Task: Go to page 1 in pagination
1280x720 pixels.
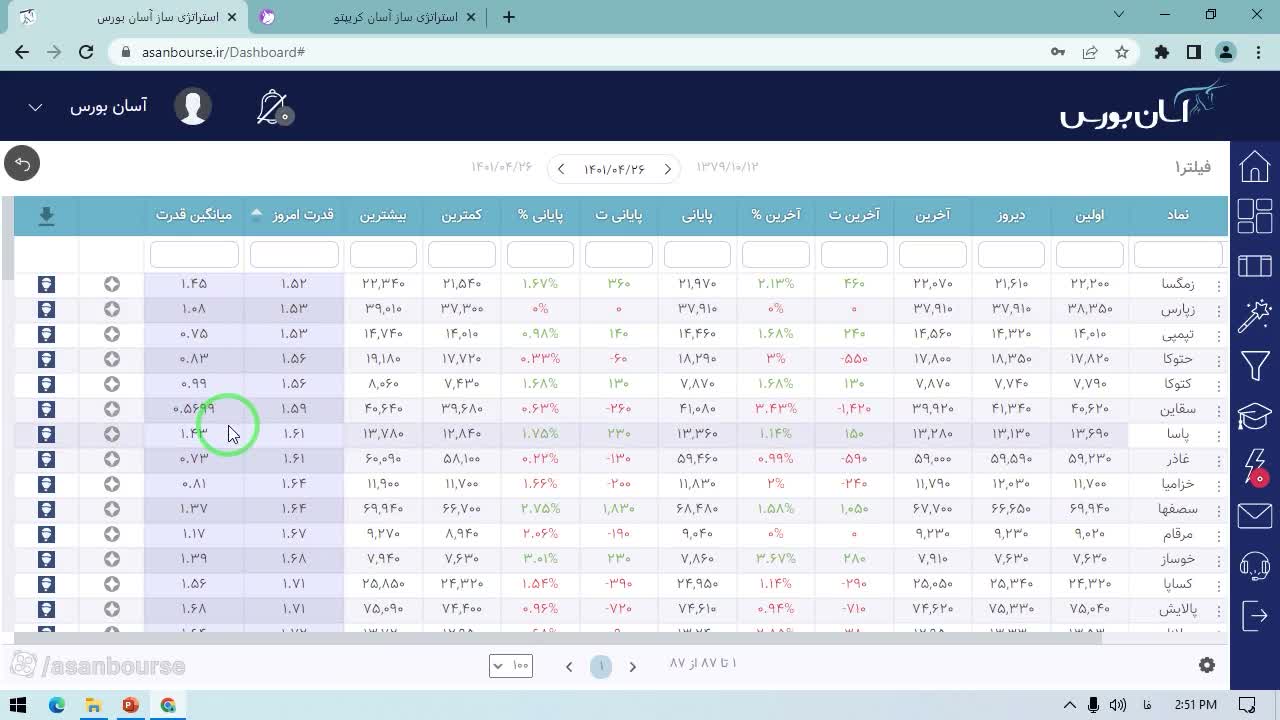Action: click(x=601, y=666)
